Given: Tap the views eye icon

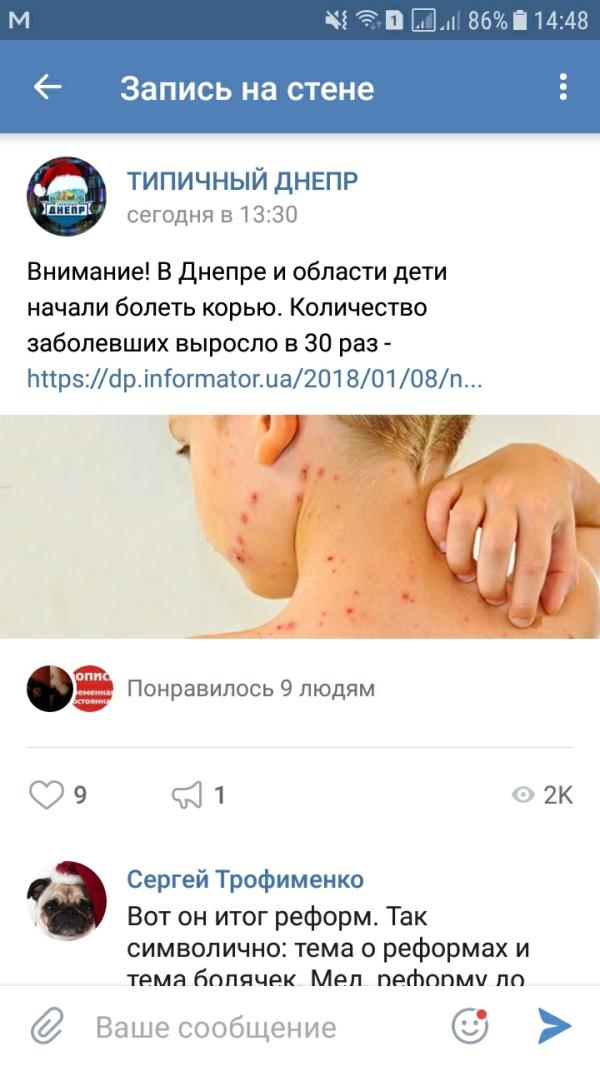Looking at the screenshot, I should (523, 795).
